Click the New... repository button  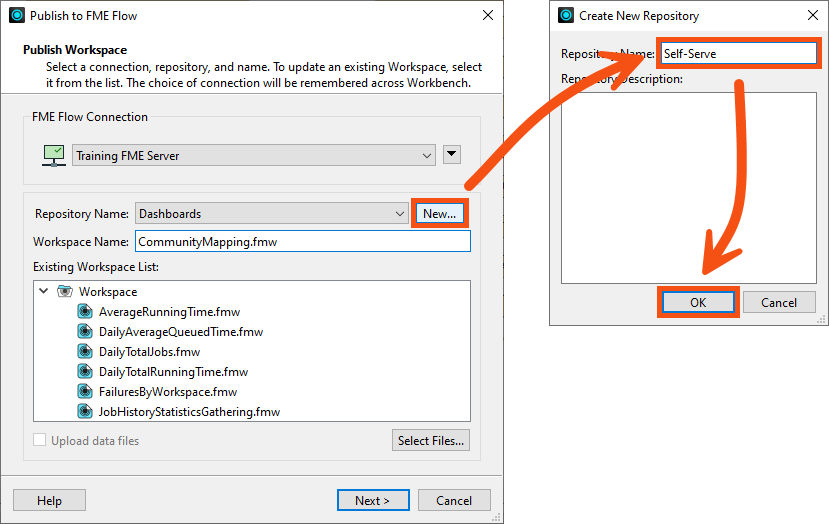439,214
